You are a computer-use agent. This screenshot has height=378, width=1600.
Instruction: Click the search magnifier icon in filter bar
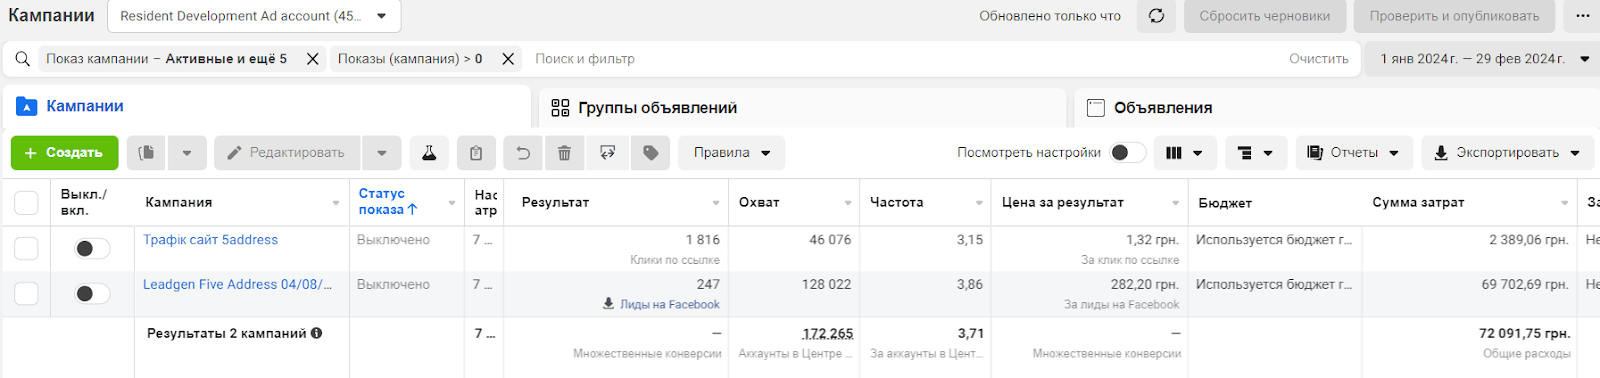click(22, 59)
